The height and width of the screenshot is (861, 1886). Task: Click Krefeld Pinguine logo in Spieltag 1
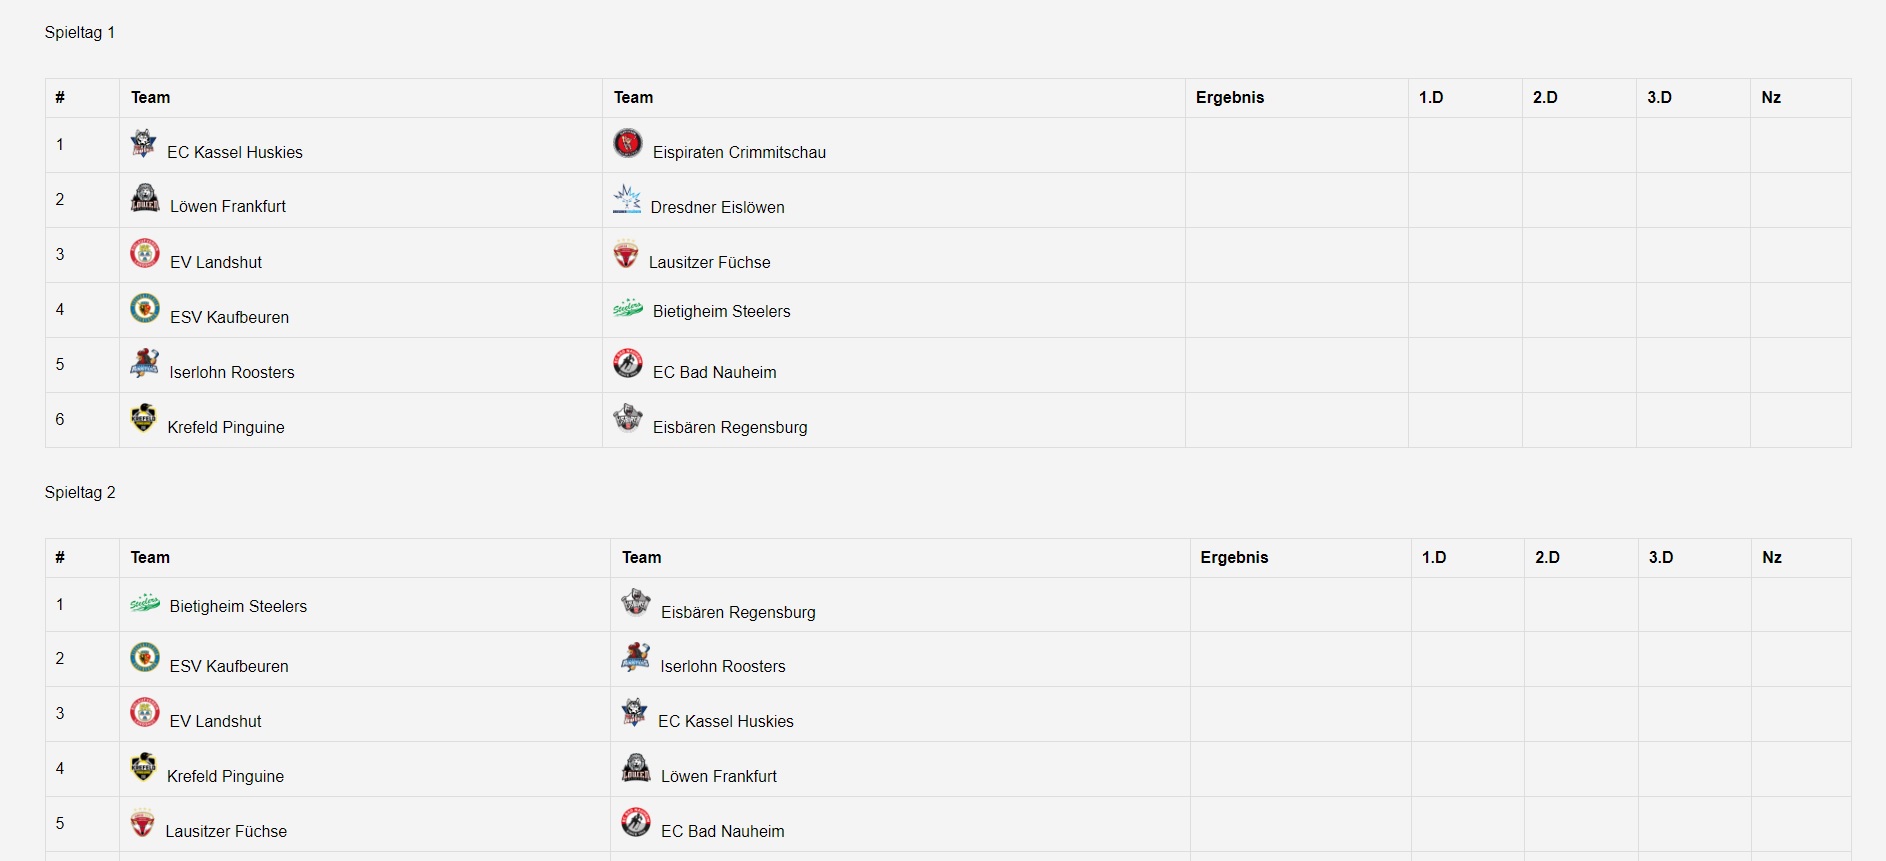pos(144,418)
